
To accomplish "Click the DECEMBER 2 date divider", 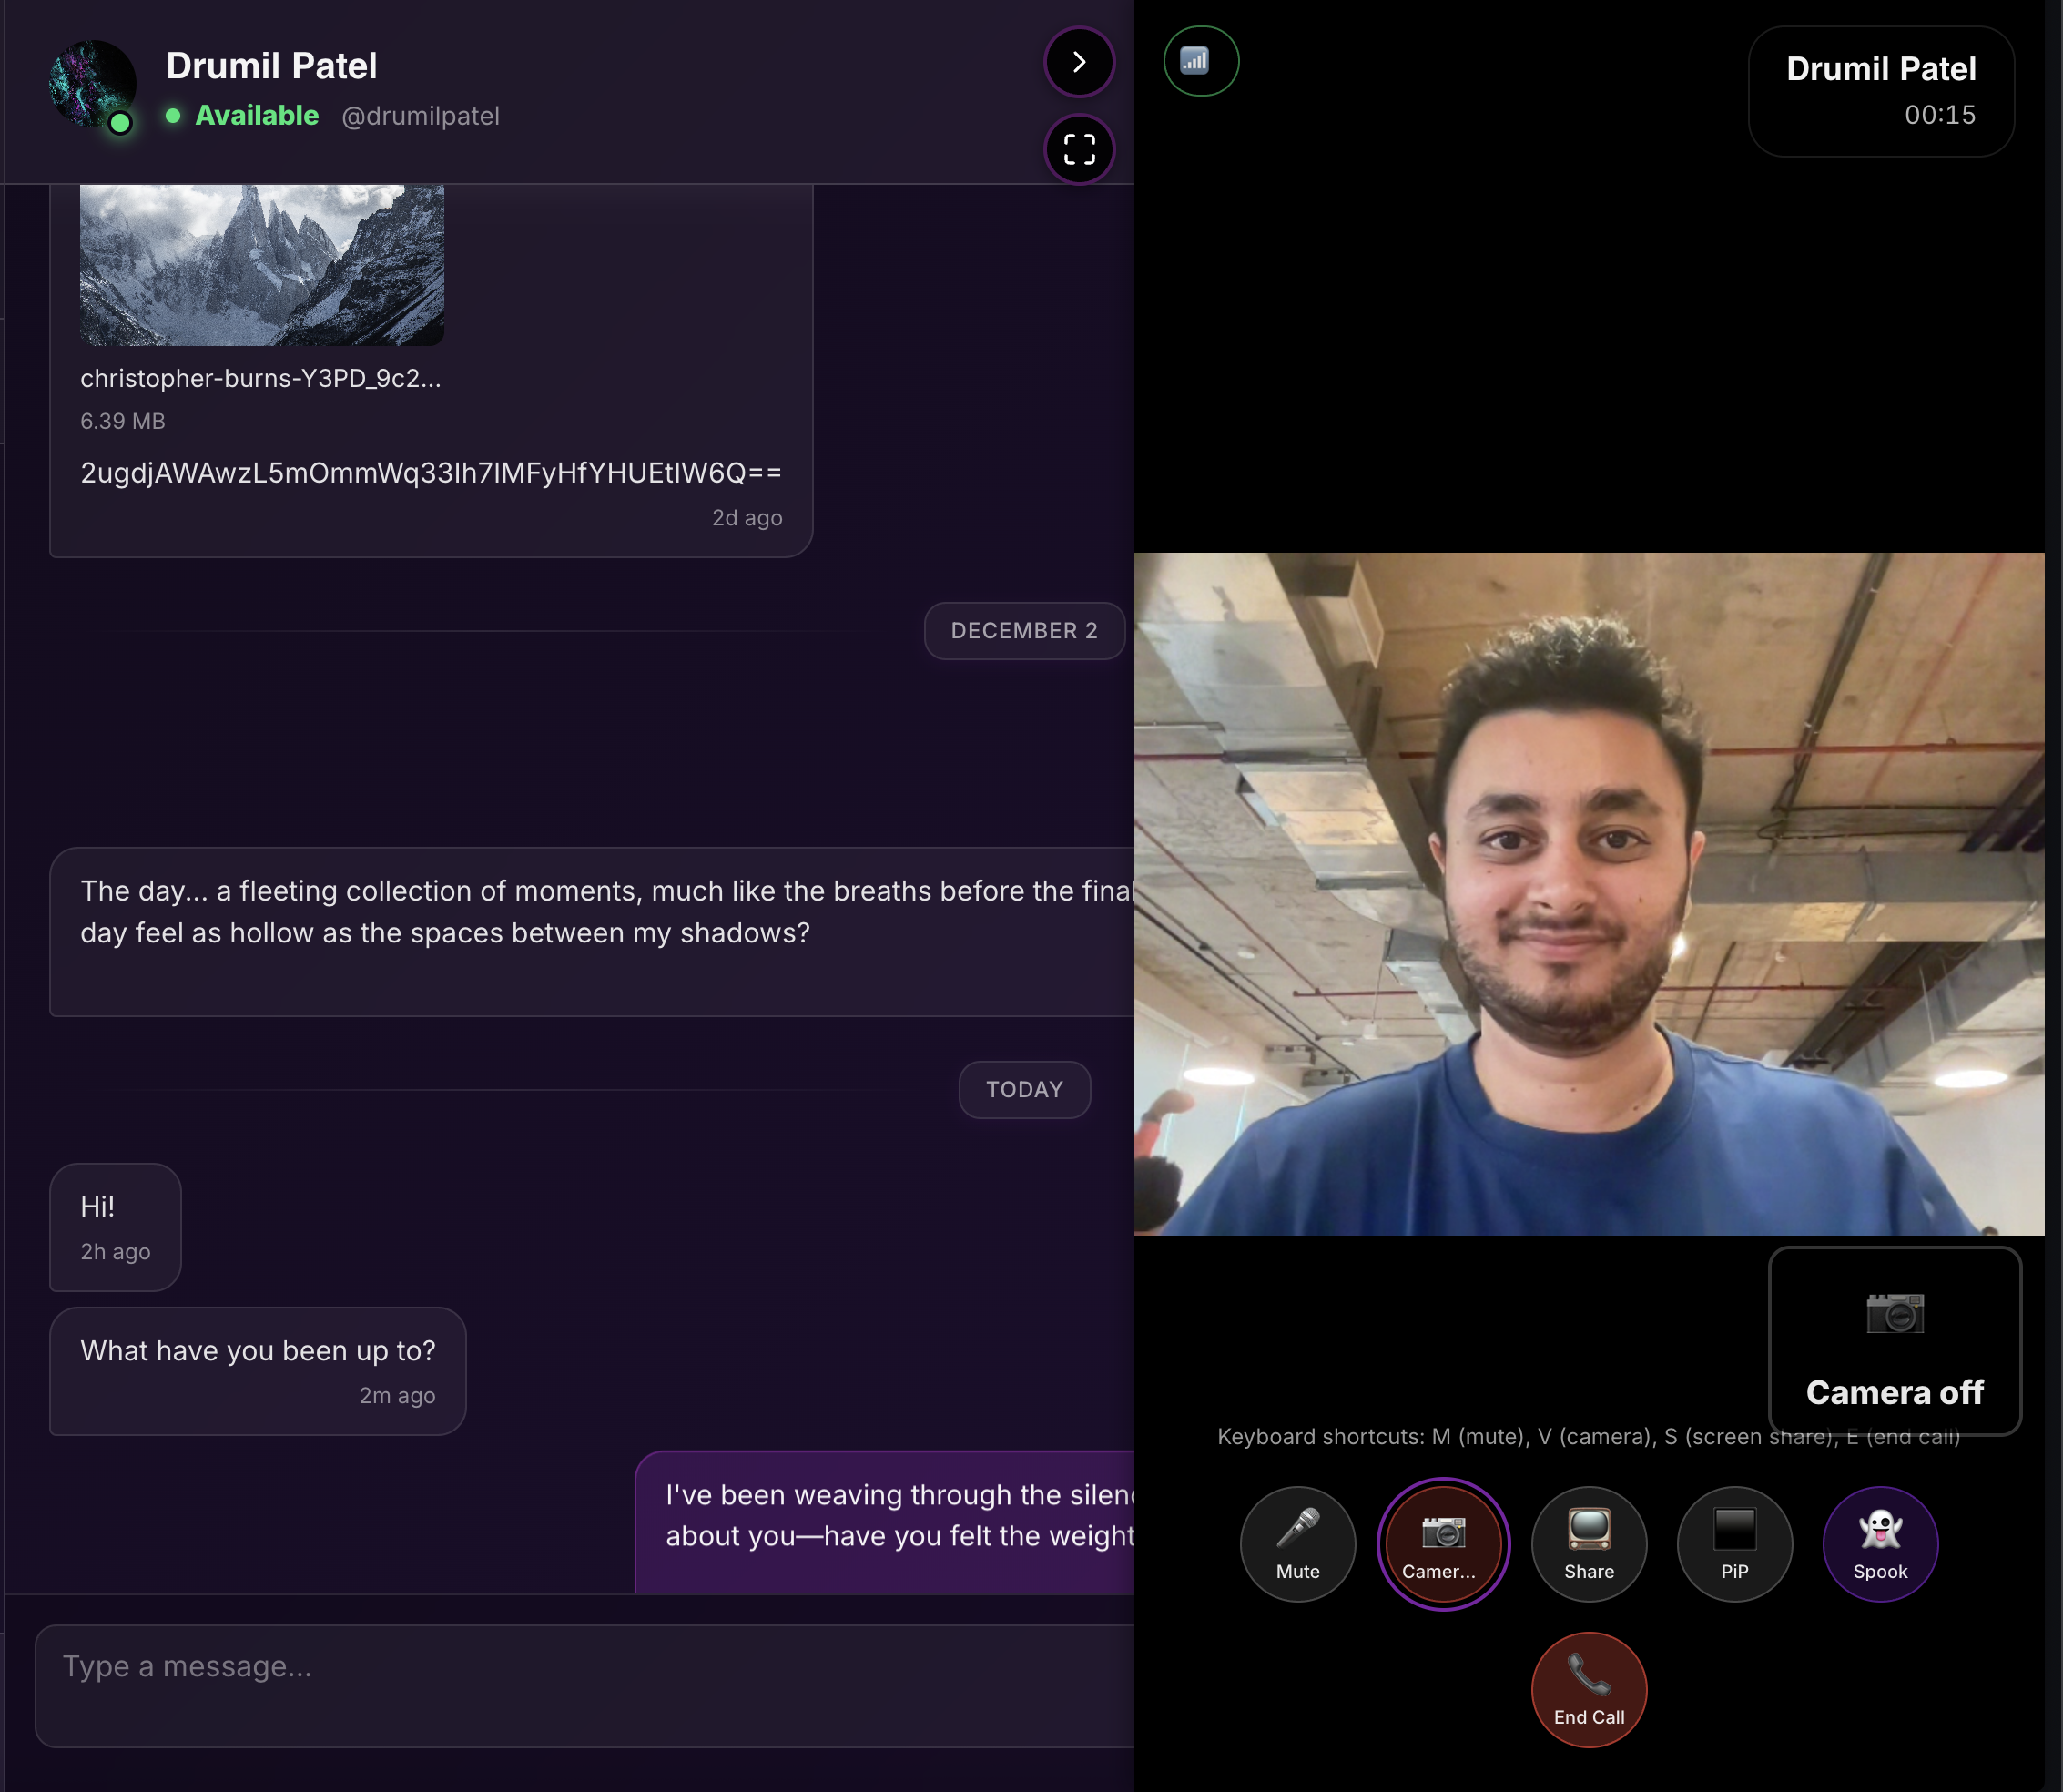I will tap(1023, 630).
